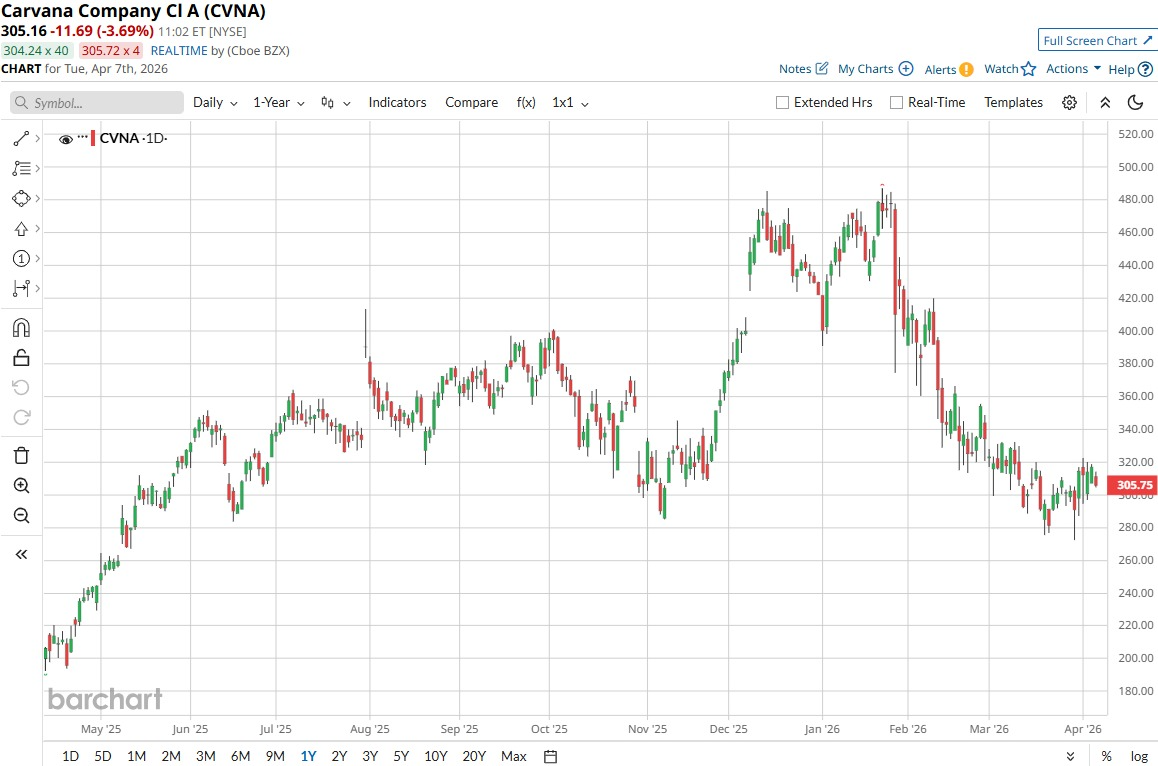Switch to dark mode with moon icon

(x=1135, y=102)
